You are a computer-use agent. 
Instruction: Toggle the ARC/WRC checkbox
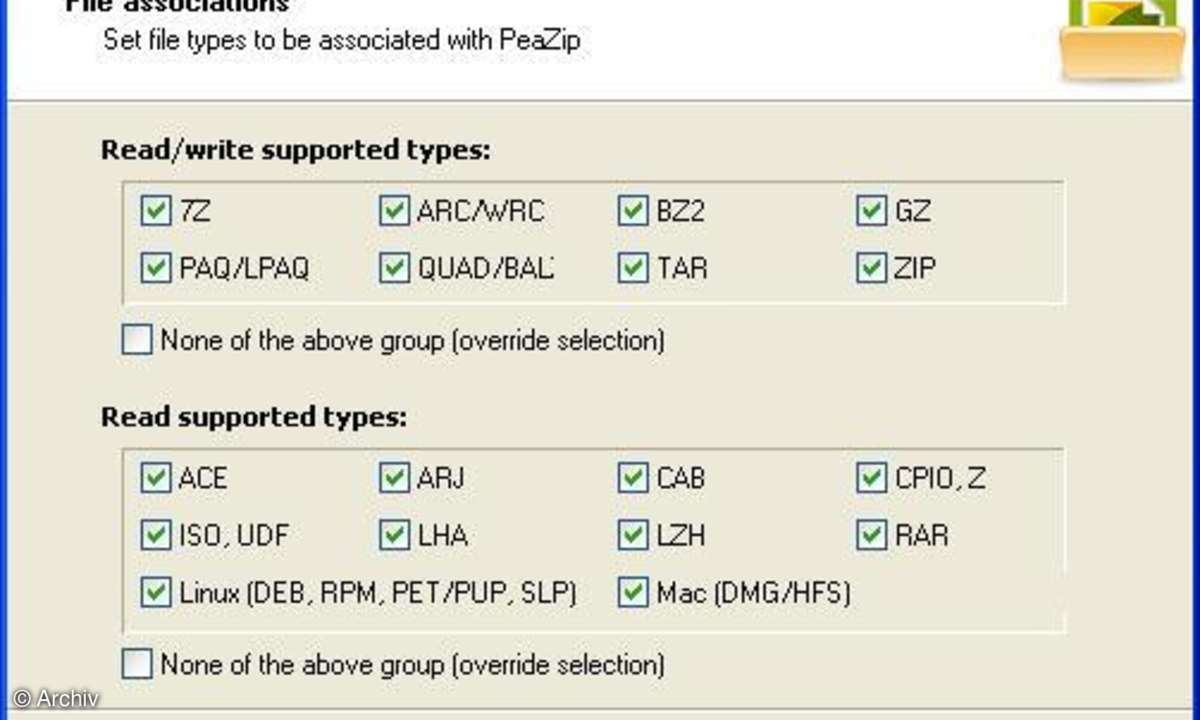(x=394, y=211)
